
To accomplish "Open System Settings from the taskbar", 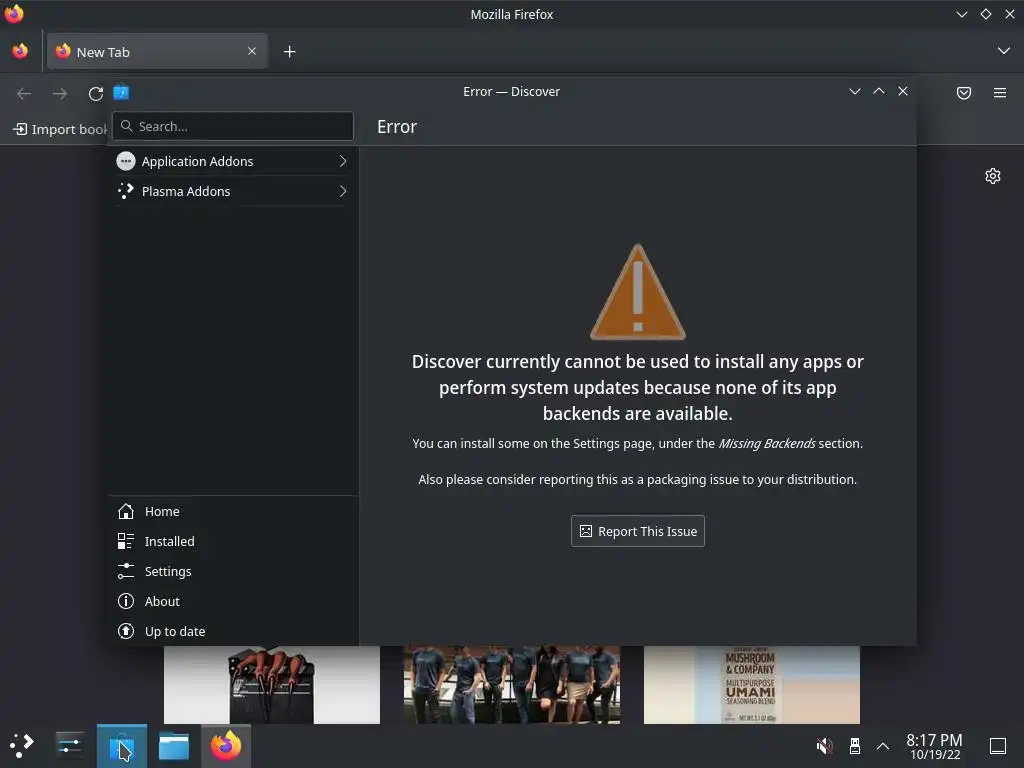I will click(x=70, y=745).
